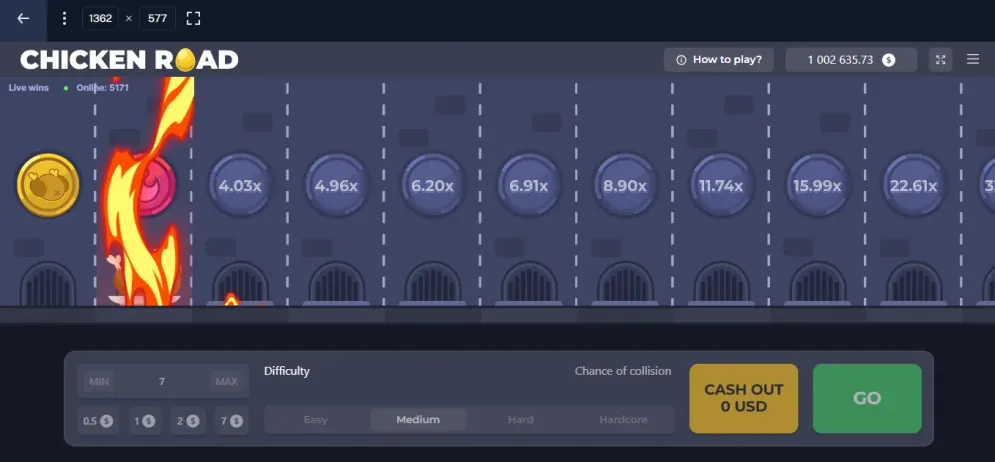
Task: Select the 22.61x multiplier manhole
Action: tap(914, 186)
